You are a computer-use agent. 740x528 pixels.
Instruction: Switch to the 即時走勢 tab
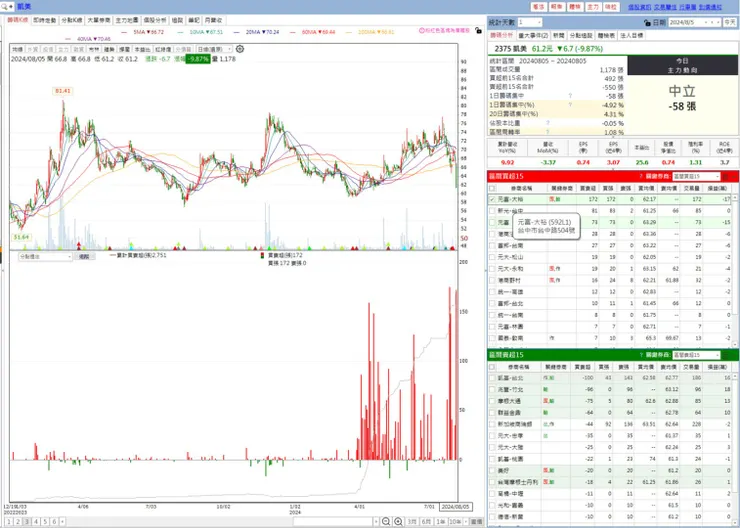click(45, 20)
